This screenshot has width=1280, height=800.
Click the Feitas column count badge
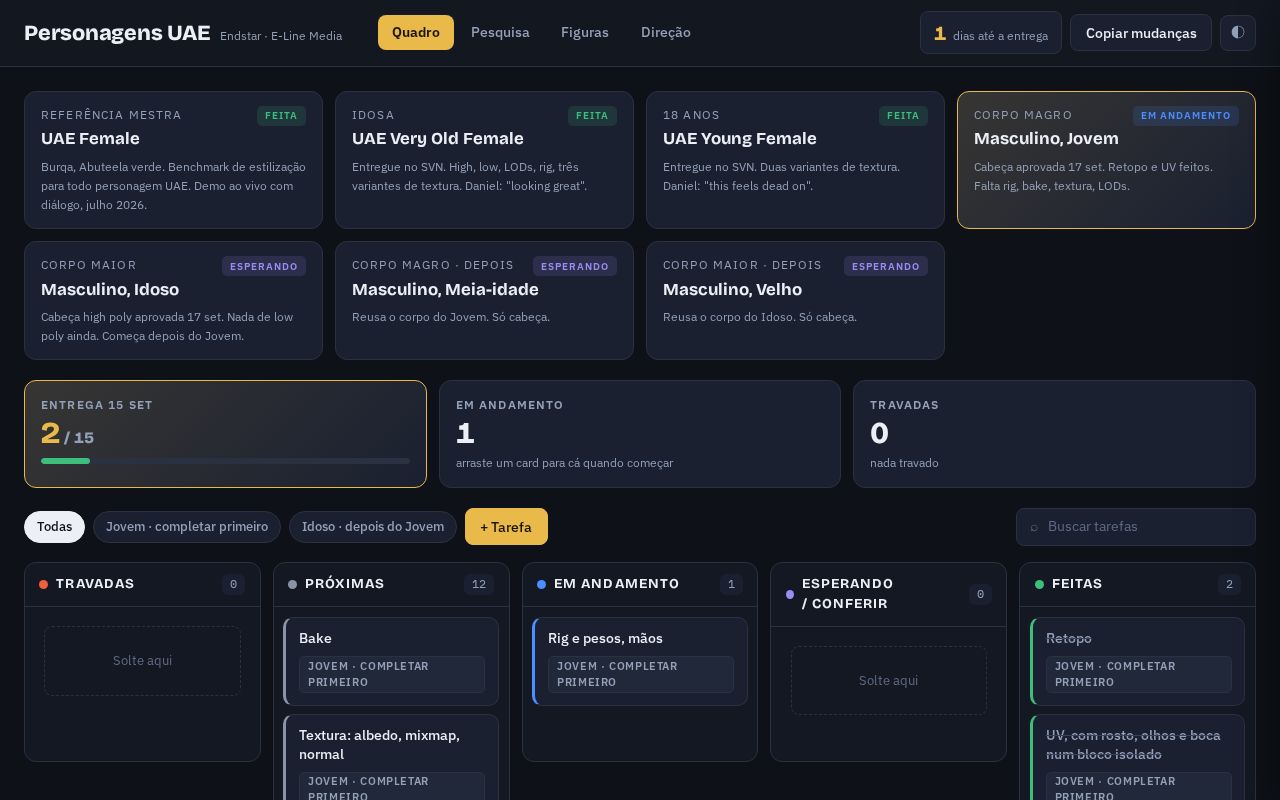[x=1229, y=584]
